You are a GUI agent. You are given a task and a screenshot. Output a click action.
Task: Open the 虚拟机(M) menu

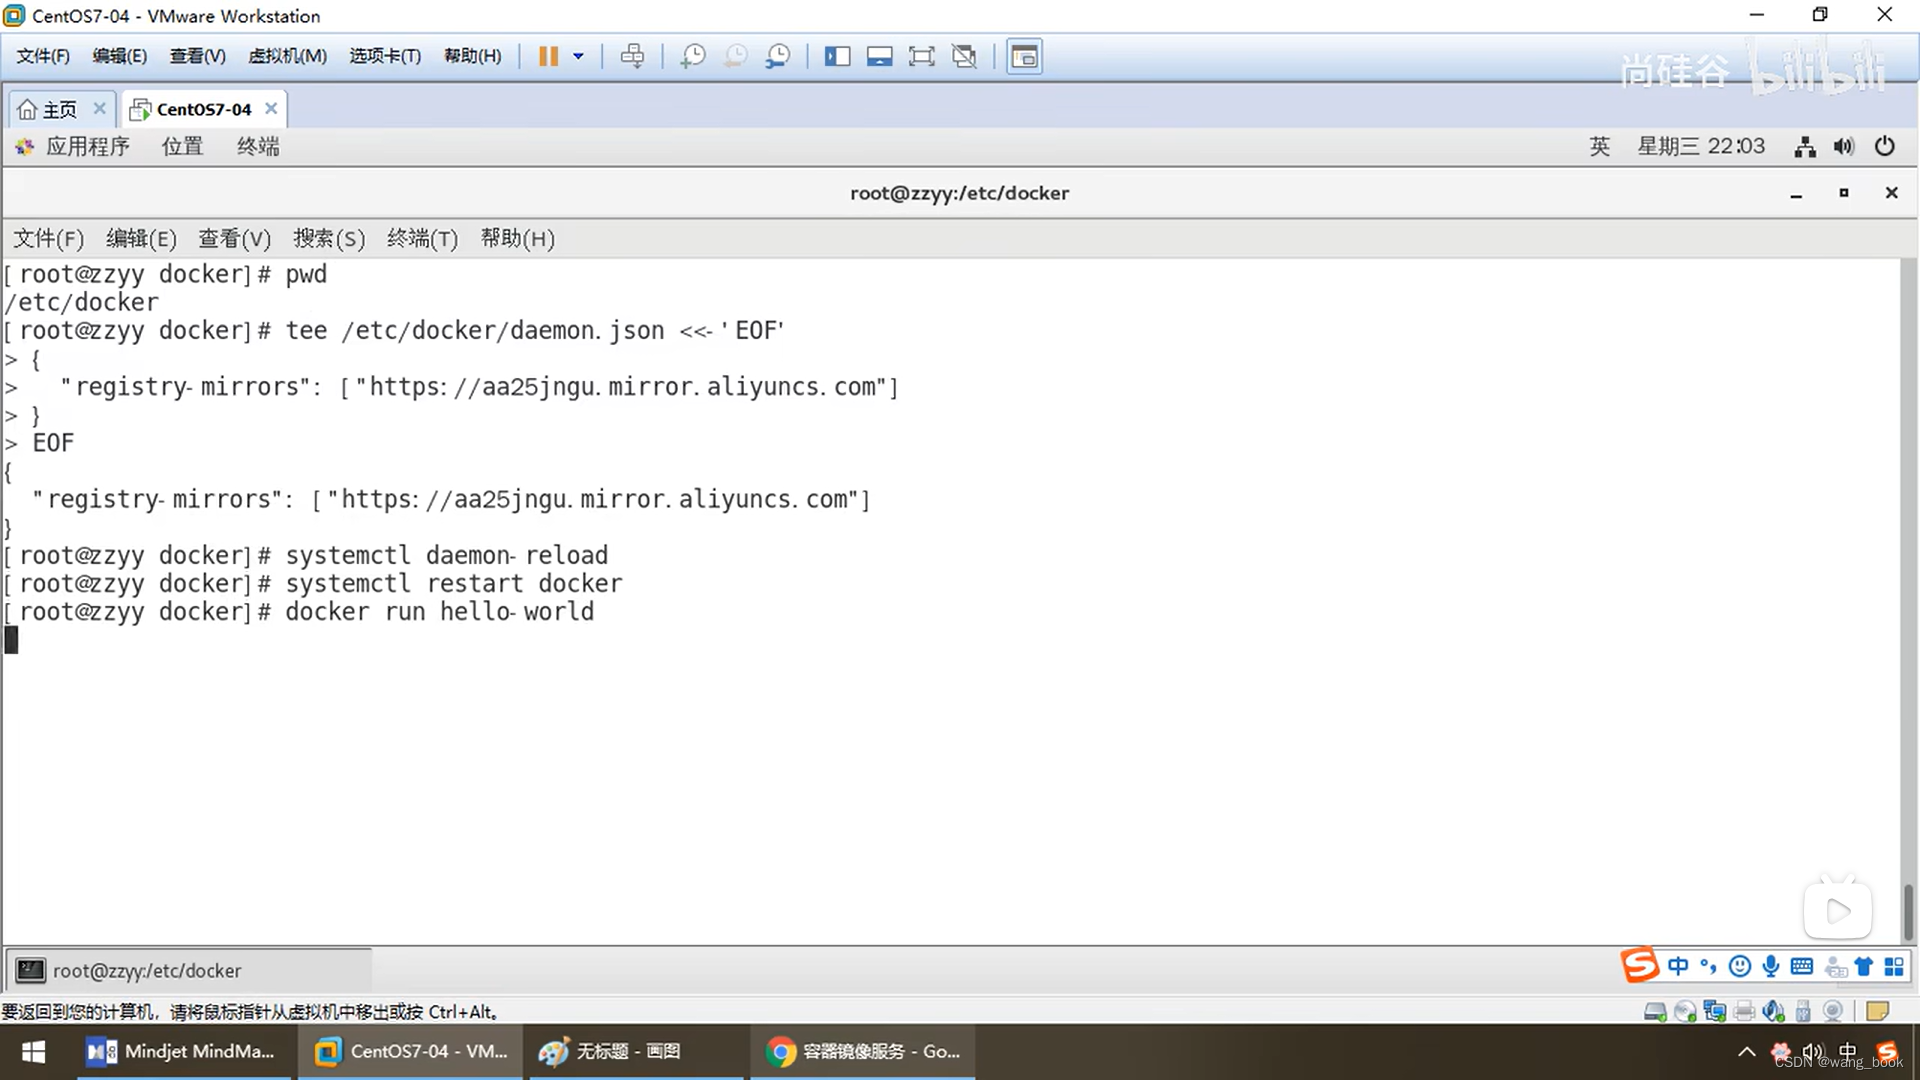pos(287,56)
